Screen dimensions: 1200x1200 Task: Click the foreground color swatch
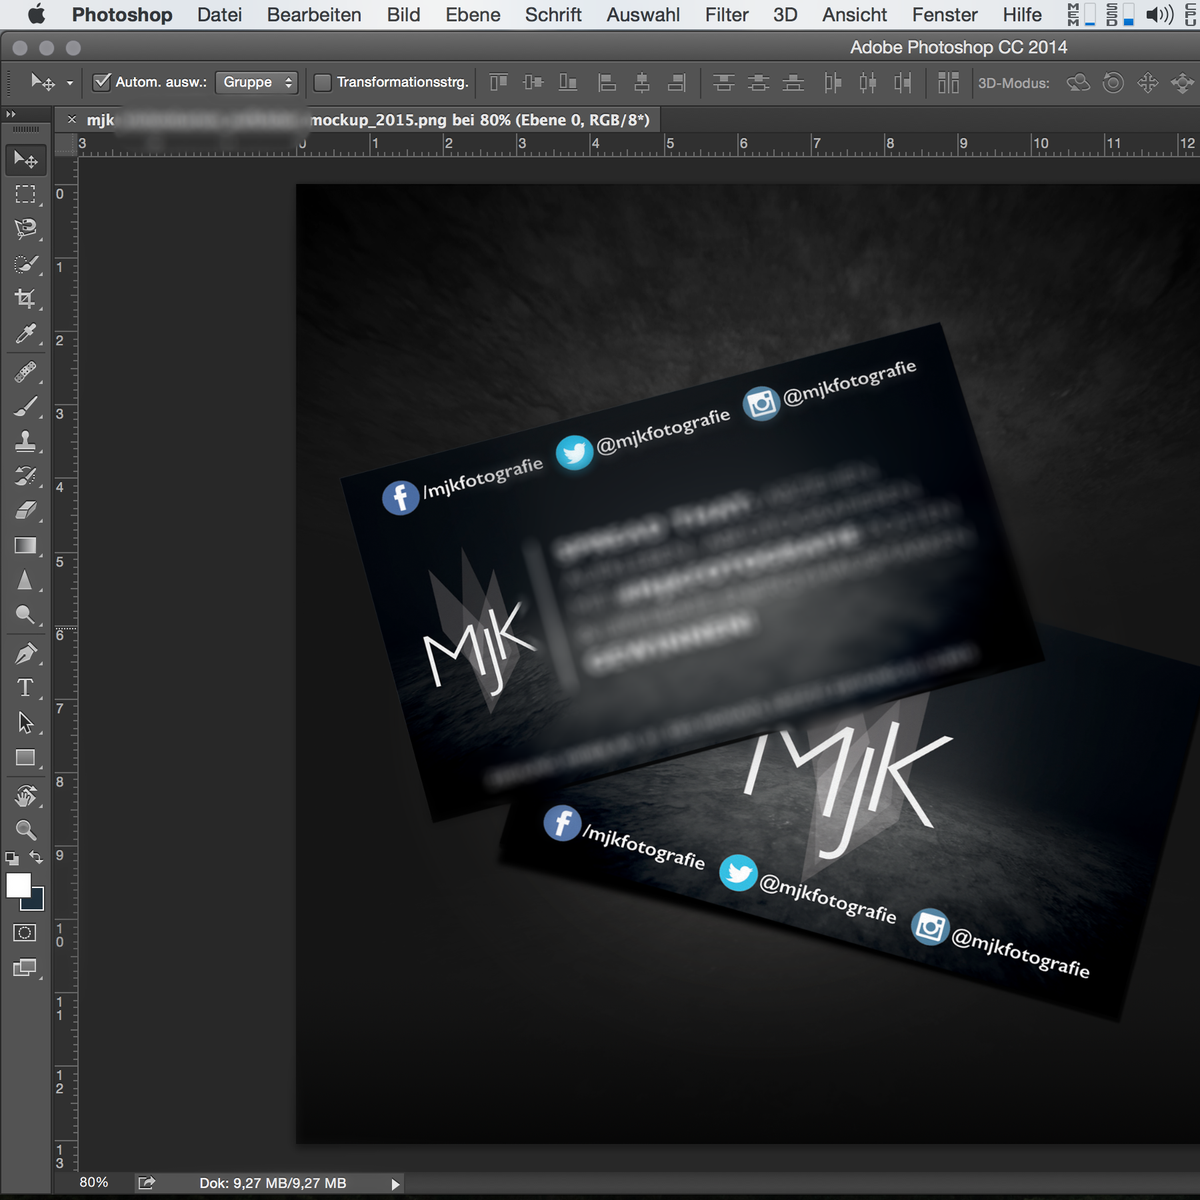coord(17,885)
